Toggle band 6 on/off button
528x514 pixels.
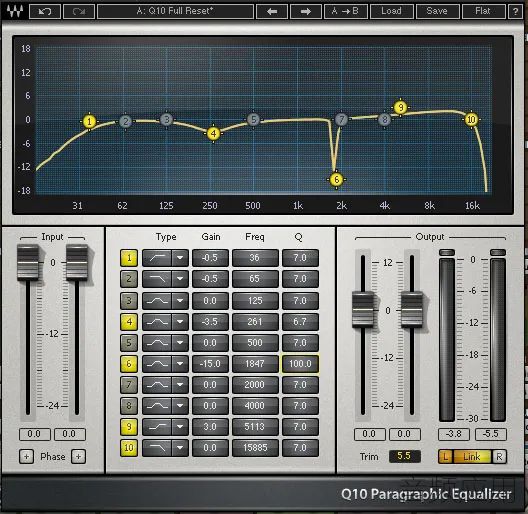[x=129, y=364]
